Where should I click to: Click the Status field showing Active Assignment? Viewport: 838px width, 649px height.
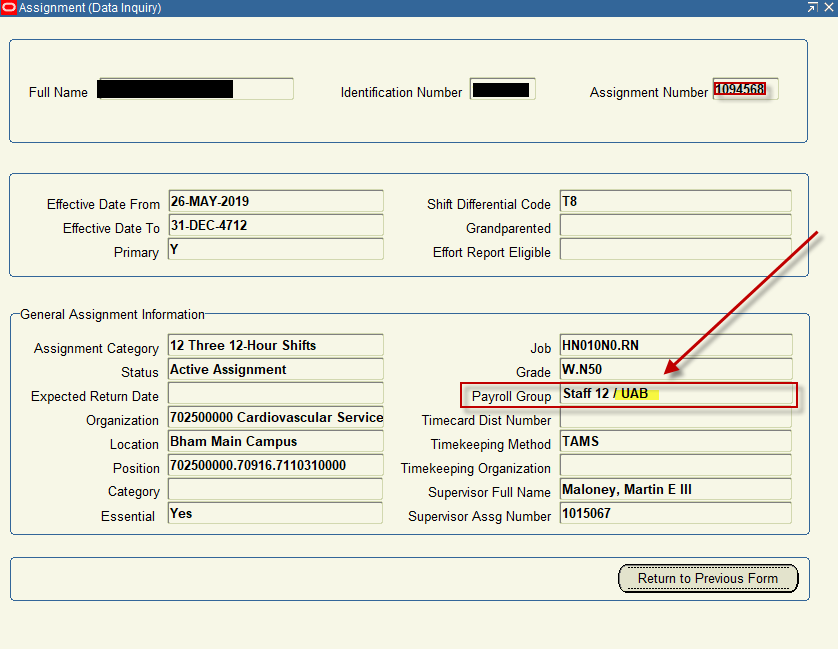pos(275,370)
